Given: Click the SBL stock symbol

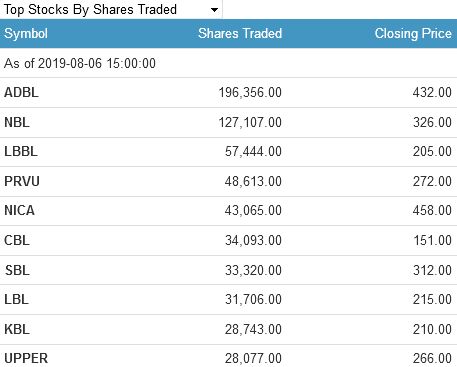Looking at the screenshot, I should (x=17, y=270).
